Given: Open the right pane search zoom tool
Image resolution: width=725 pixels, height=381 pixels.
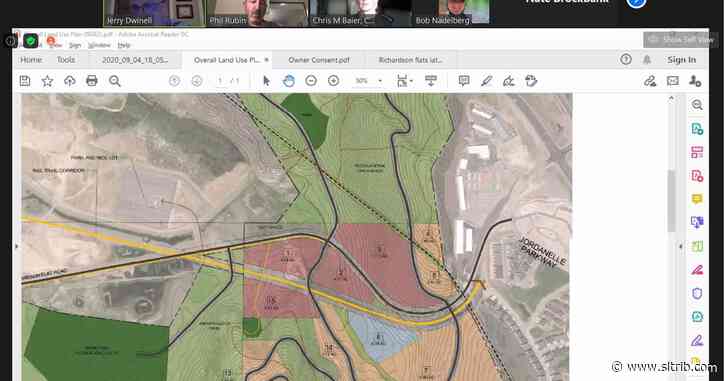Looking at the screenshot, I should (x=697, y=105).
